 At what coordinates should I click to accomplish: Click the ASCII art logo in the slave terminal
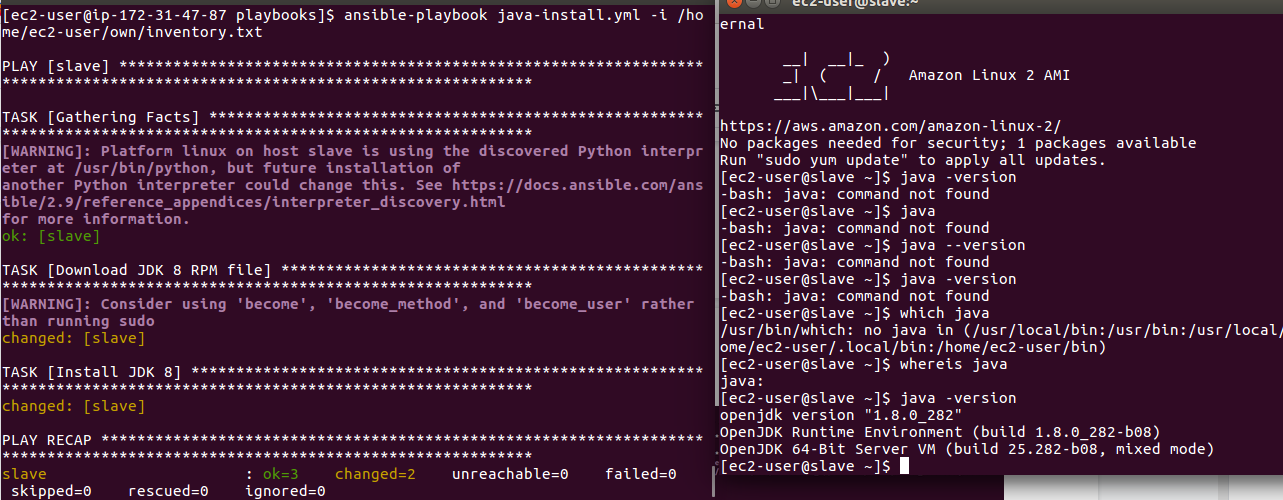(x=832, y=75)
